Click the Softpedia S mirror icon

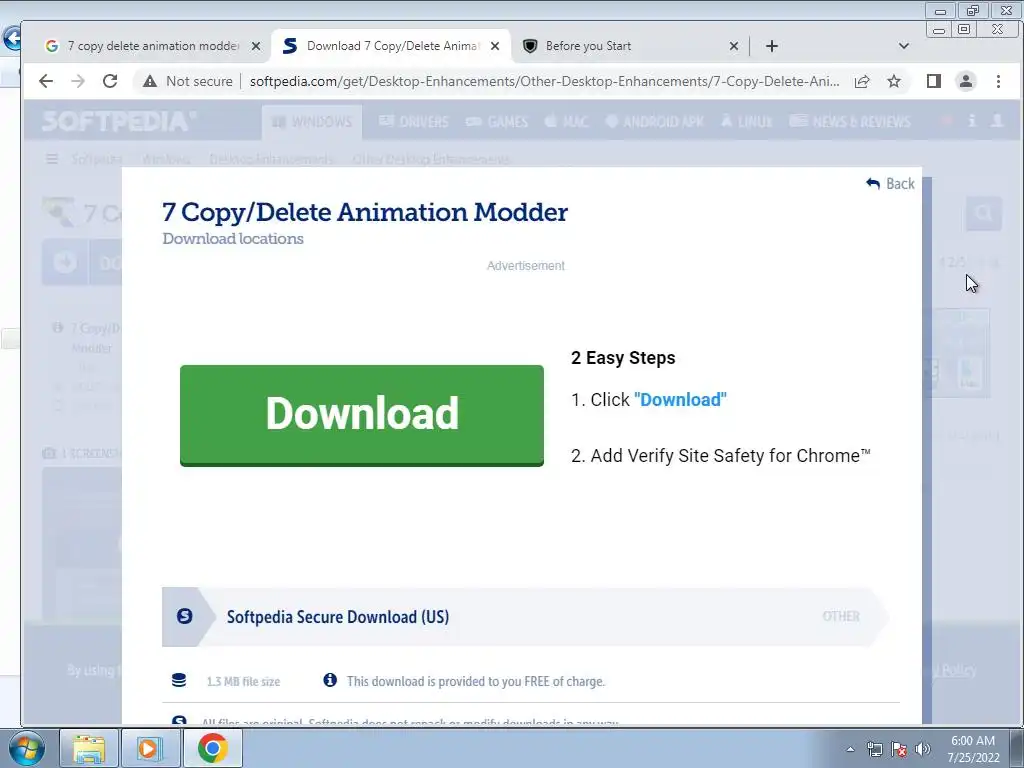(x=185, y=616)
